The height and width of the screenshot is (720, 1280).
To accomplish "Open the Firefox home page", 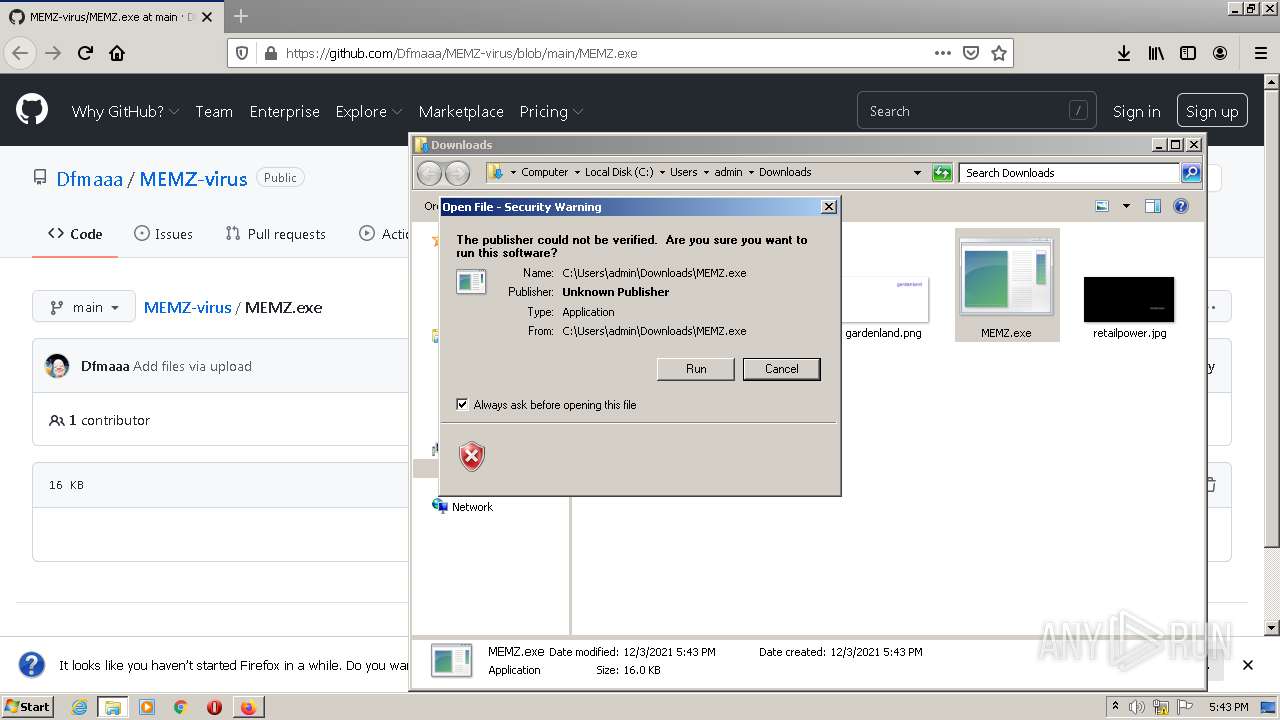I will 117,53.
